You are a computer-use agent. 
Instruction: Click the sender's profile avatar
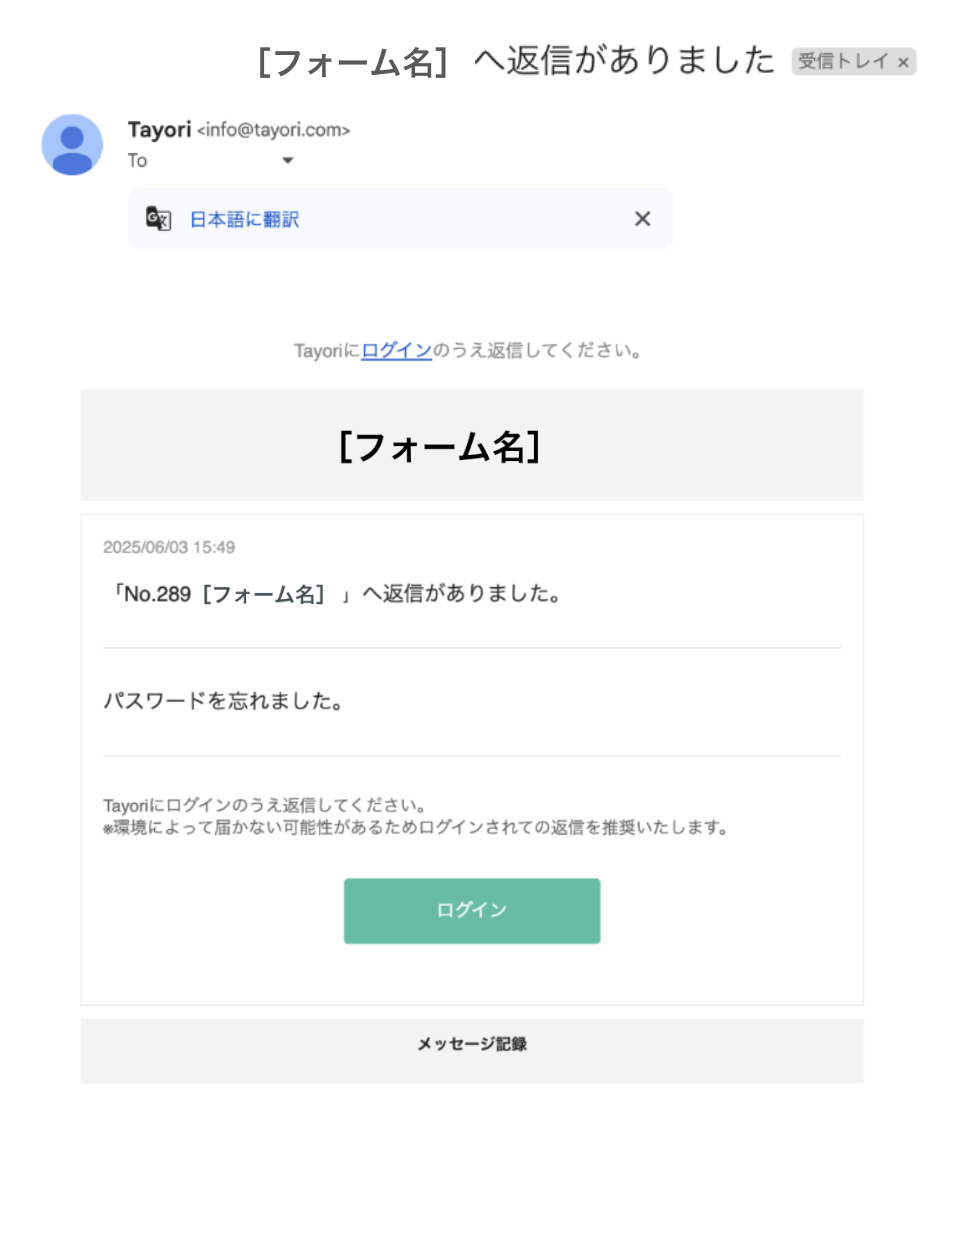(x=72, y=145)
